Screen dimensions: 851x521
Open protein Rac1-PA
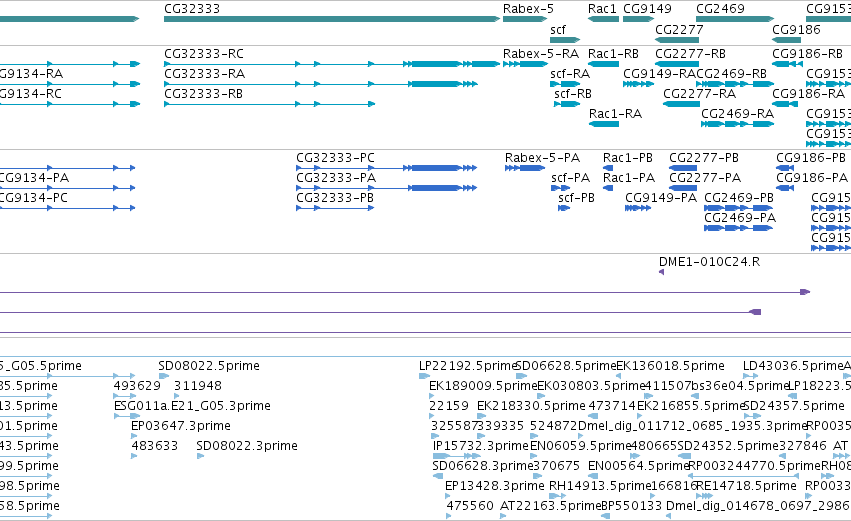tap(629, 177)
